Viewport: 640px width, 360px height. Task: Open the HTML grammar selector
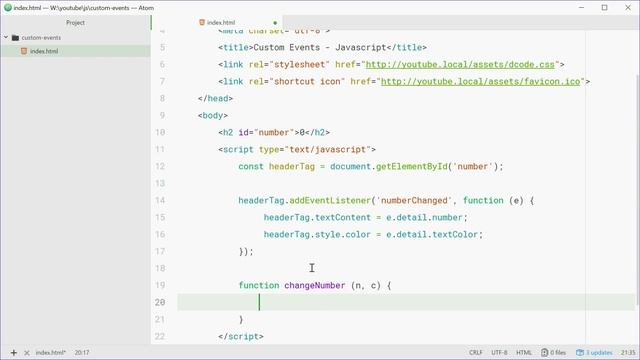(524, 353)
